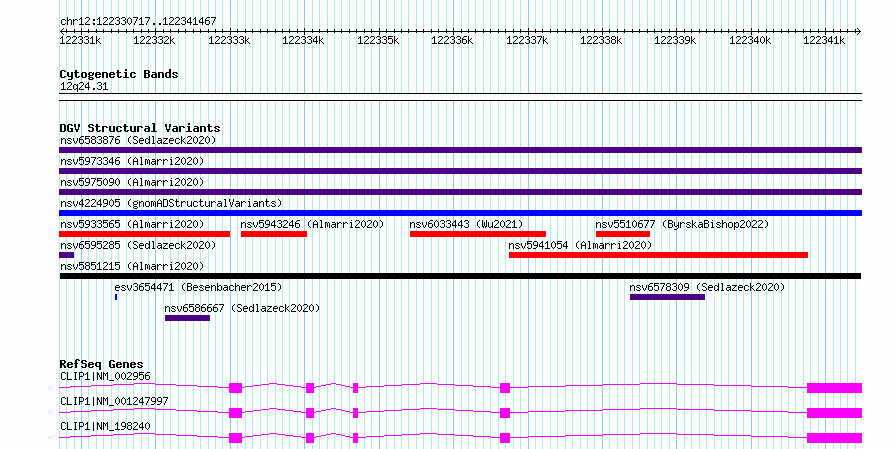The width and height of the screenshot is (890, 449).
Task: Click the purple bar under nsv6583876
Action: click(460, 150)
